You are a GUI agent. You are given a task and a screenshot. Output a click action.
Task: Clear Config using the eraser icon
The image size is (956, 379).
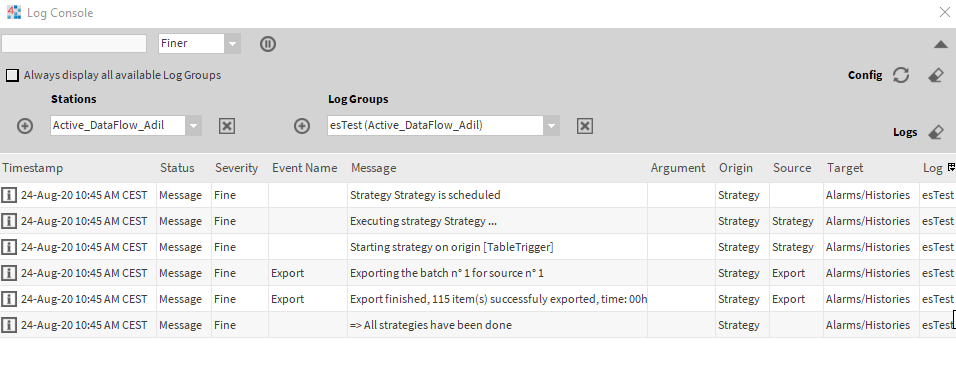pos(936,75)
